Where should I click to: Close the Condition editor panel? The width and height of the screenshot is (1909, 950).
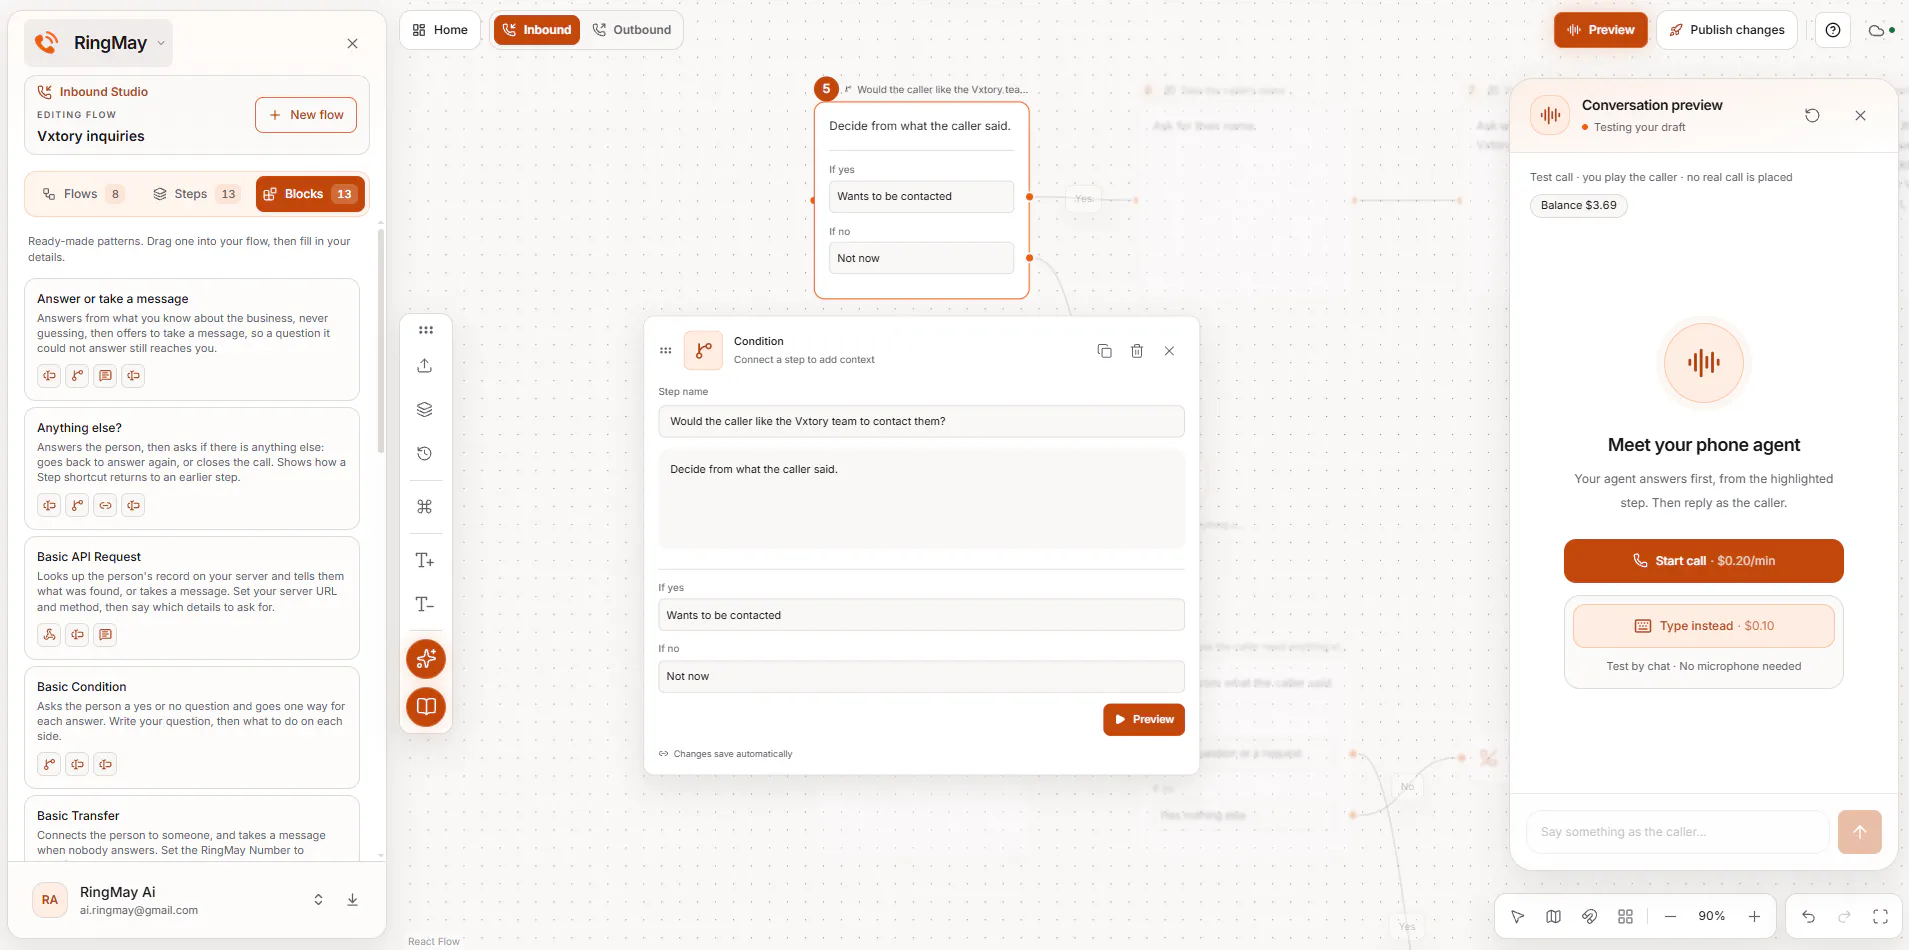tap(1169, 351)
